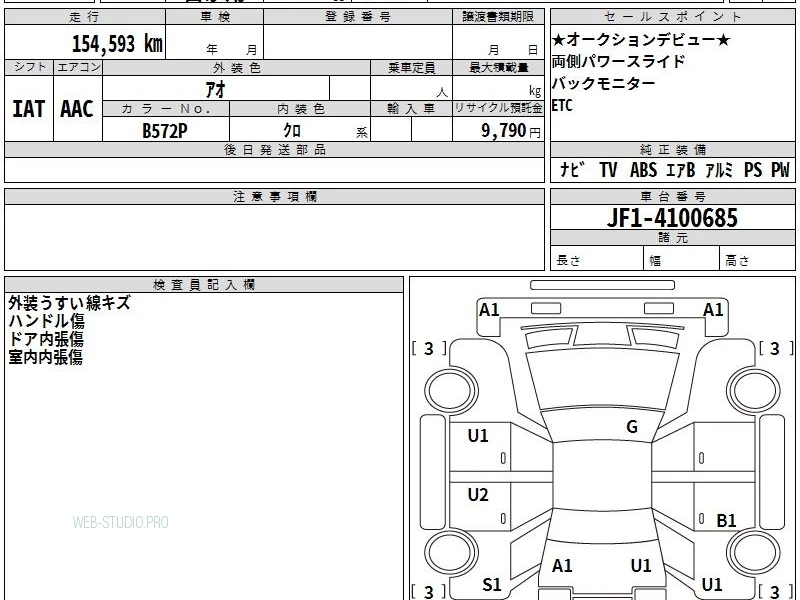Viewport: 800px width, 600px height.
Task: Click the color code B572P
Action: coord(165,131)
